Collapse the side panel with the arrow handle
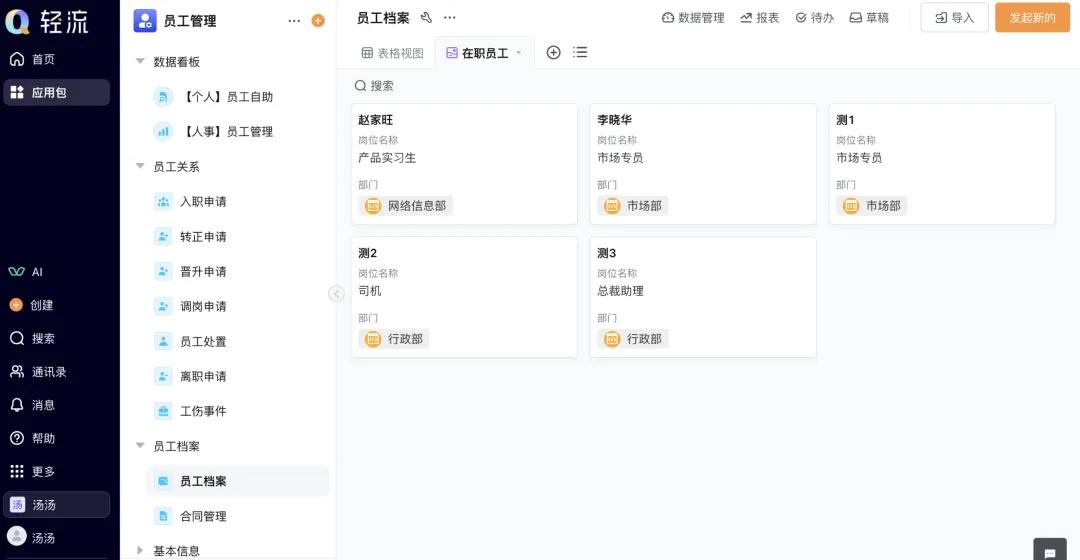This screenshot has width=1080, height=560. coord(336,294)
